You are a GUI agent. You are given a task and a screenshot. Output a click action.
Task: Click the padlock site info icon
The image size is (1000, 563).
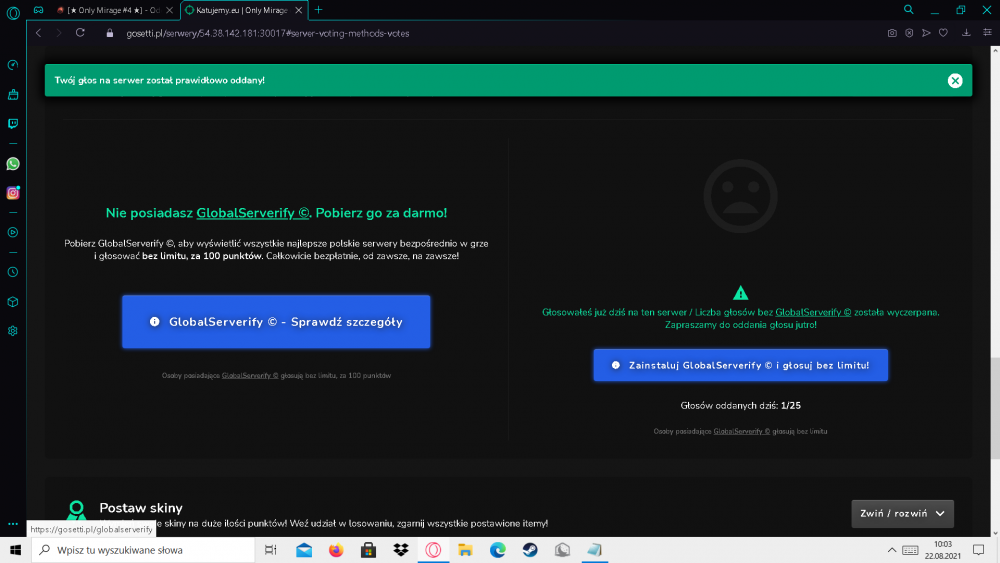pos(110,33)
